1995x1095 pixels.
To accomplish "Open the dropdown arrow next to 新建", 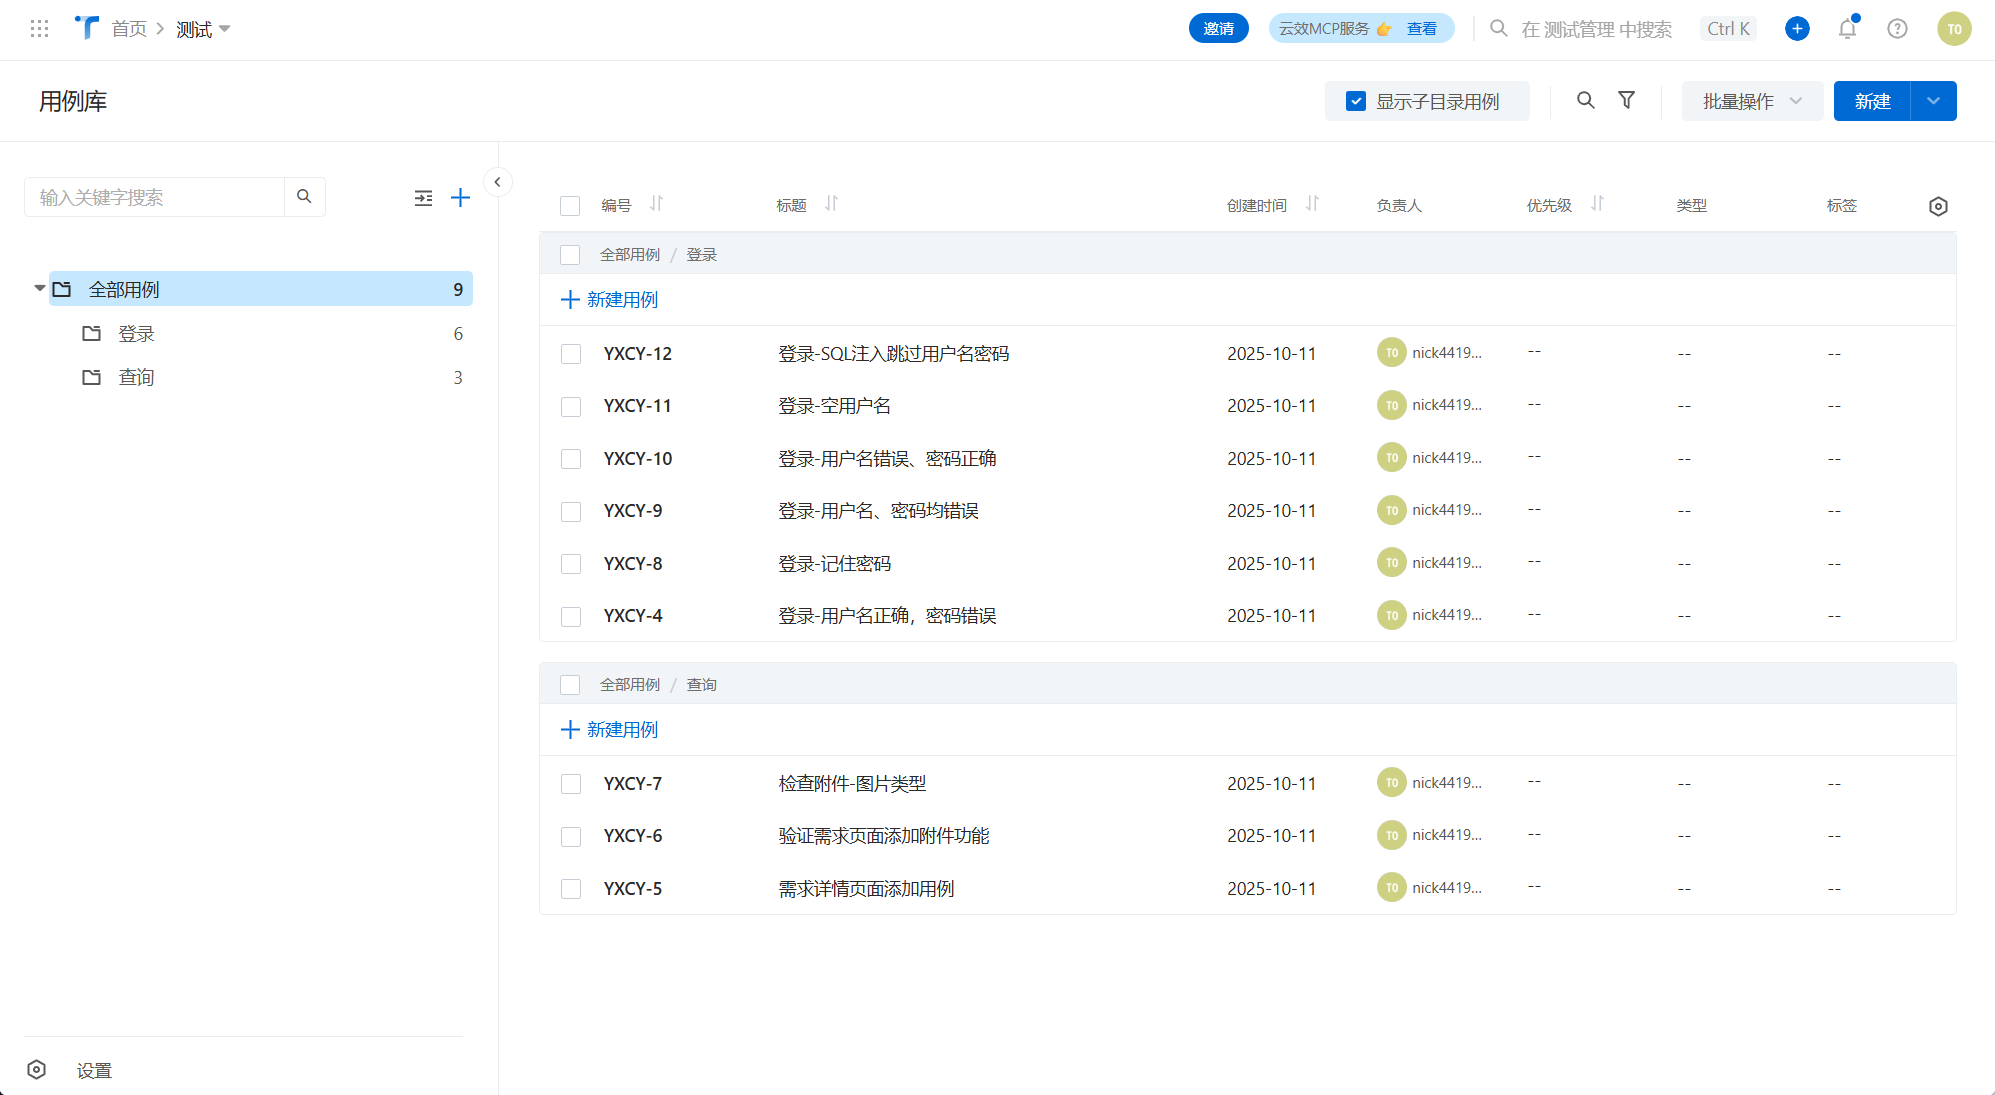I will click(1933, 100).
